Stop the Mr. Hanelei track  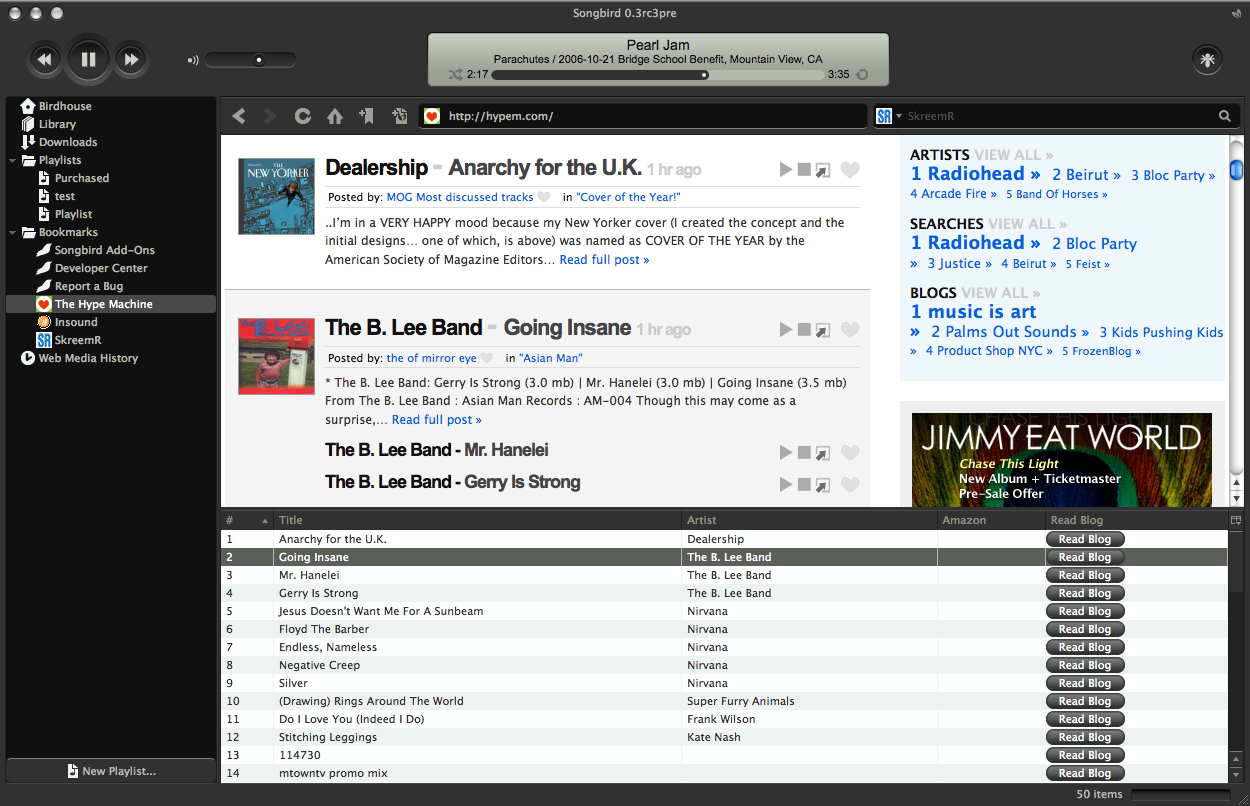point(804,453)
